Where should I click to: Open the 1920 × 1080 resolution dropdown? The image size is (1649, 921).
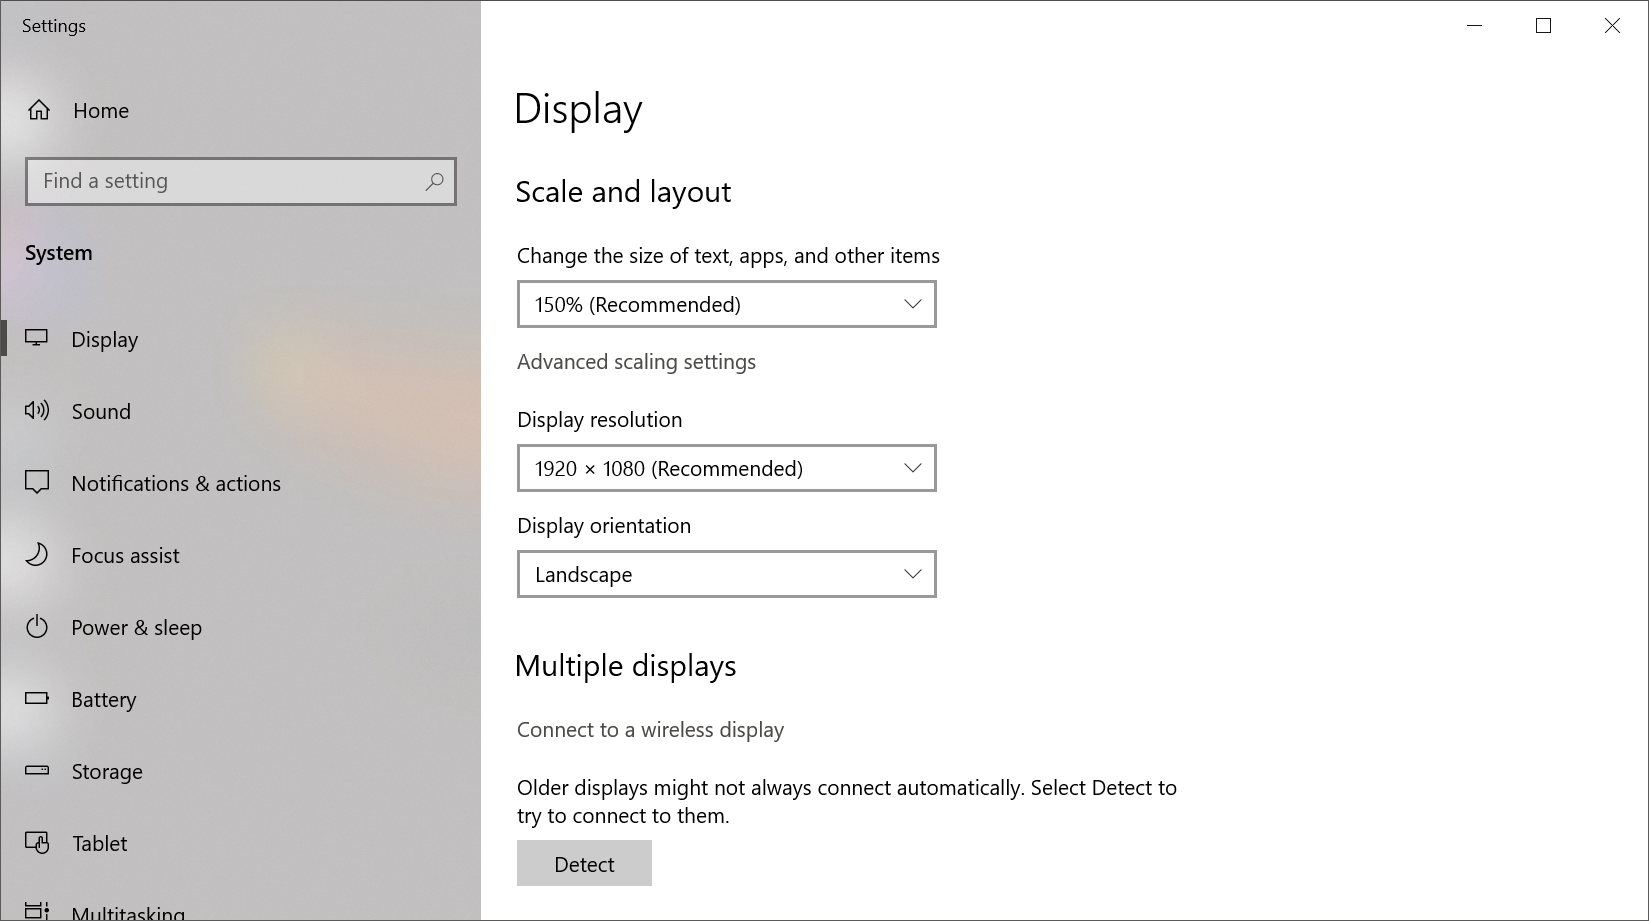727,468
